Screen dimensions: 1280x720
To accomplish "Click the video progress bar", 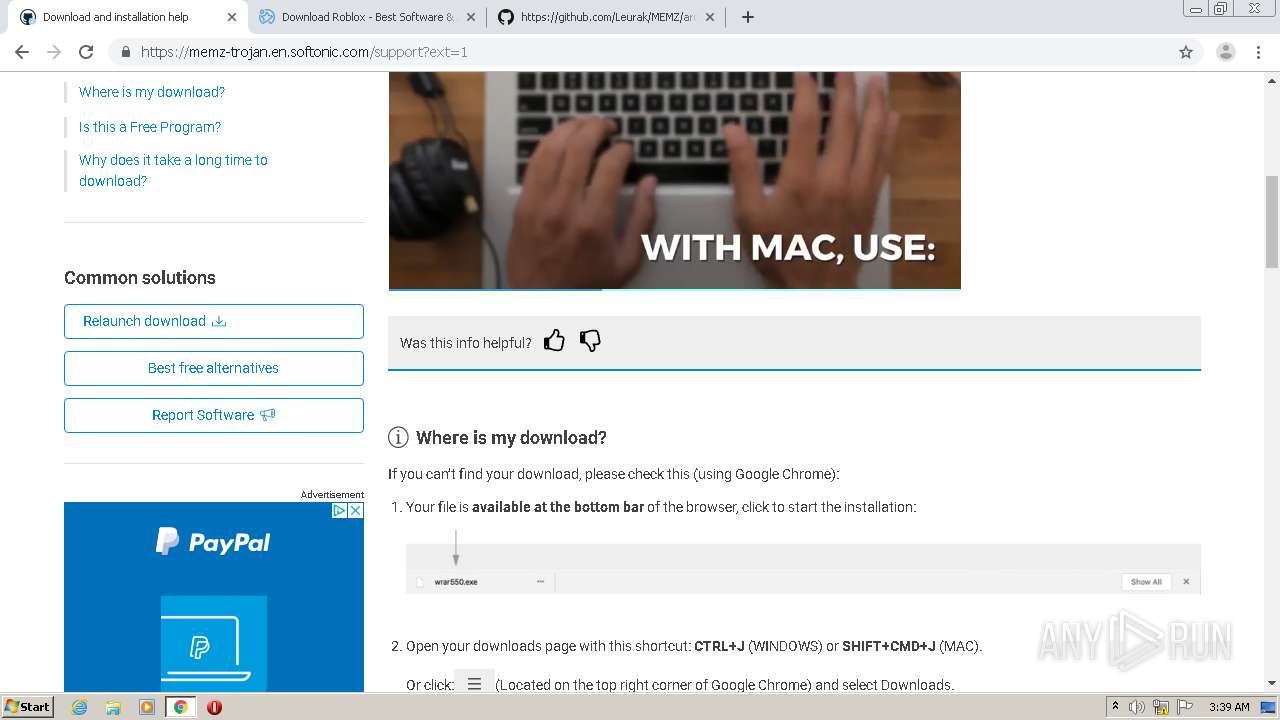I will coord(674,289).
